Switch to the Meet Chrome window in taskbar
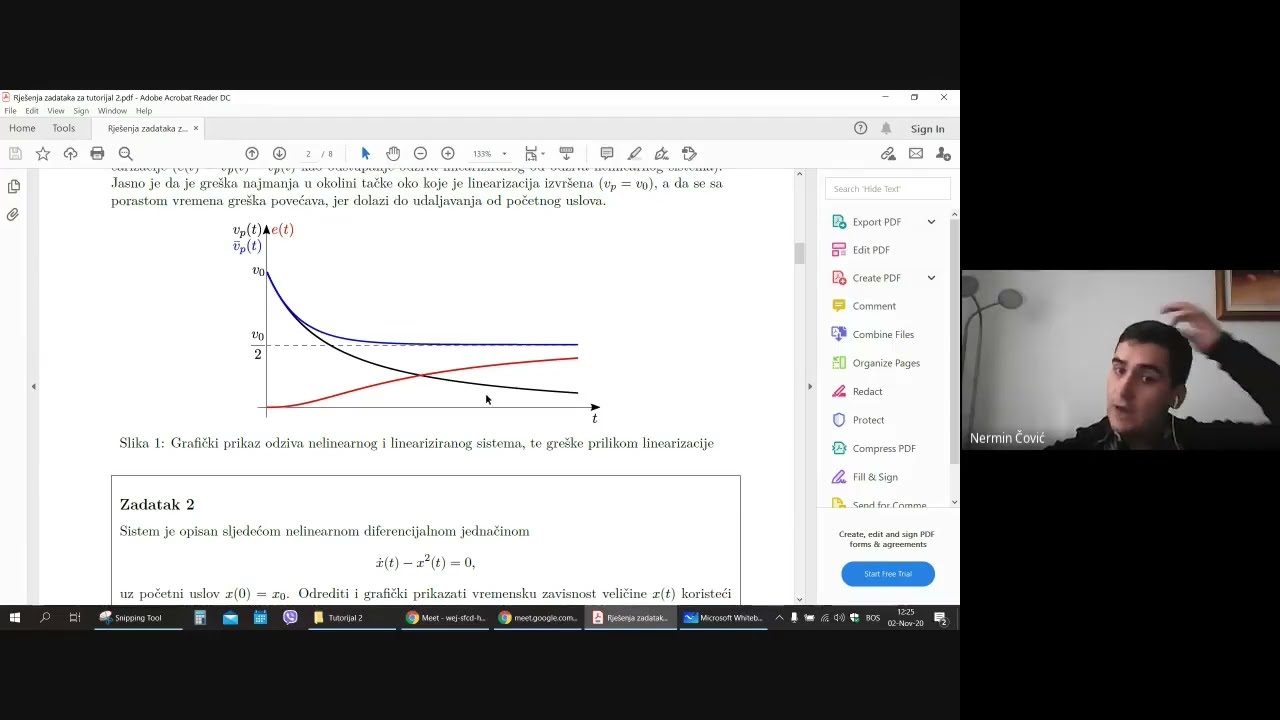1280x720 pixels. 446,618
